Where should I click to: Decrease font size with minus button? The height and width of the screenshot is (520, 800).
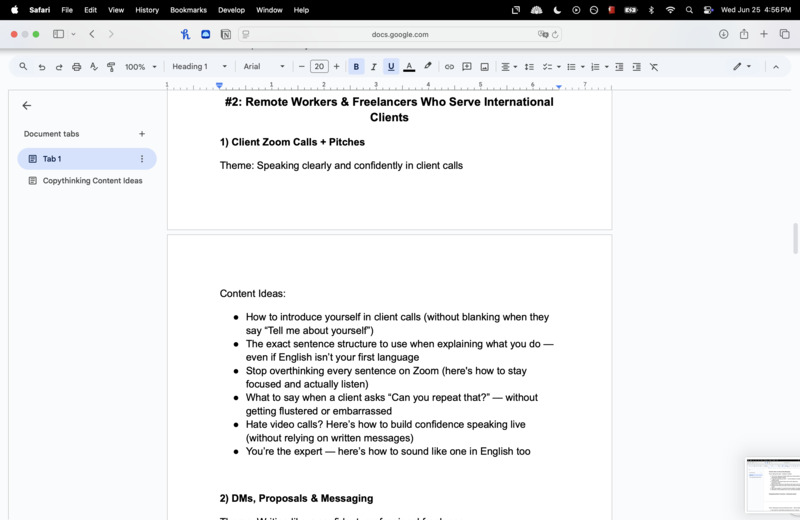pos(302,67)
